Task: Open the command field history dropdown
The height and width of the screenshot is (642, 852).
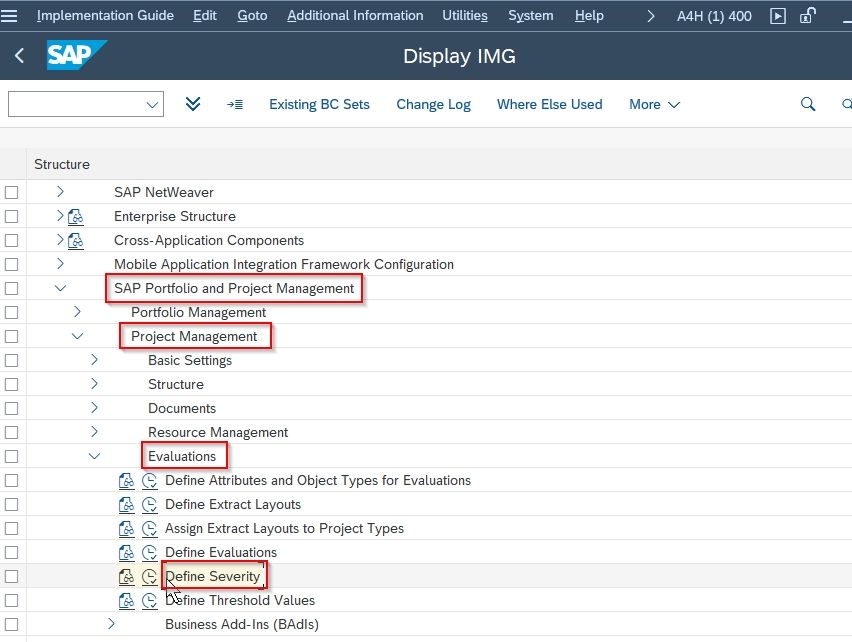Action: [x=153, y=104]
